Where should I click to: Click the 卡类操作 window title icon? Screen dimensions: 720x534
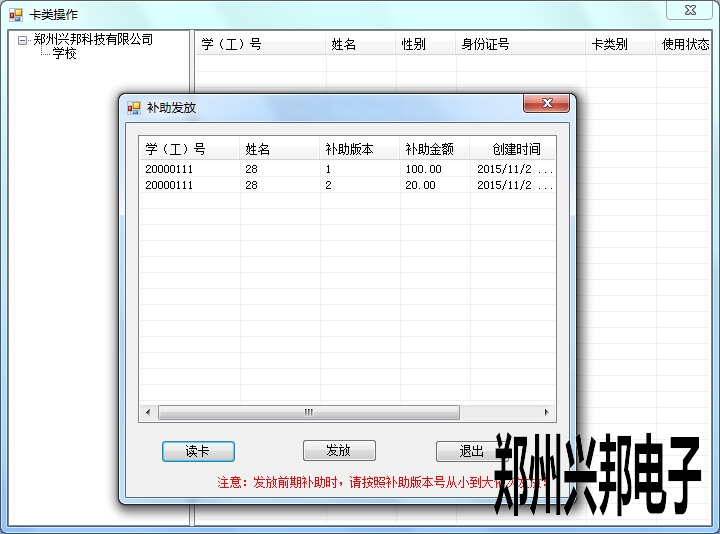tap(16, 14)
